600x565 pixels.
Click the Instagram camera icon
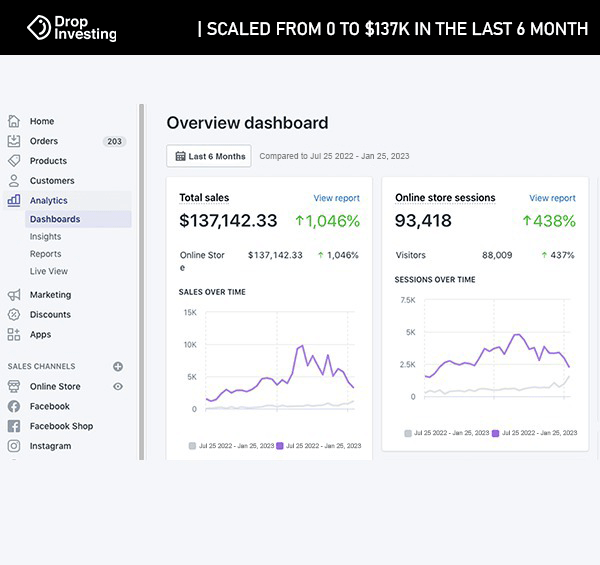coord(14,446)
